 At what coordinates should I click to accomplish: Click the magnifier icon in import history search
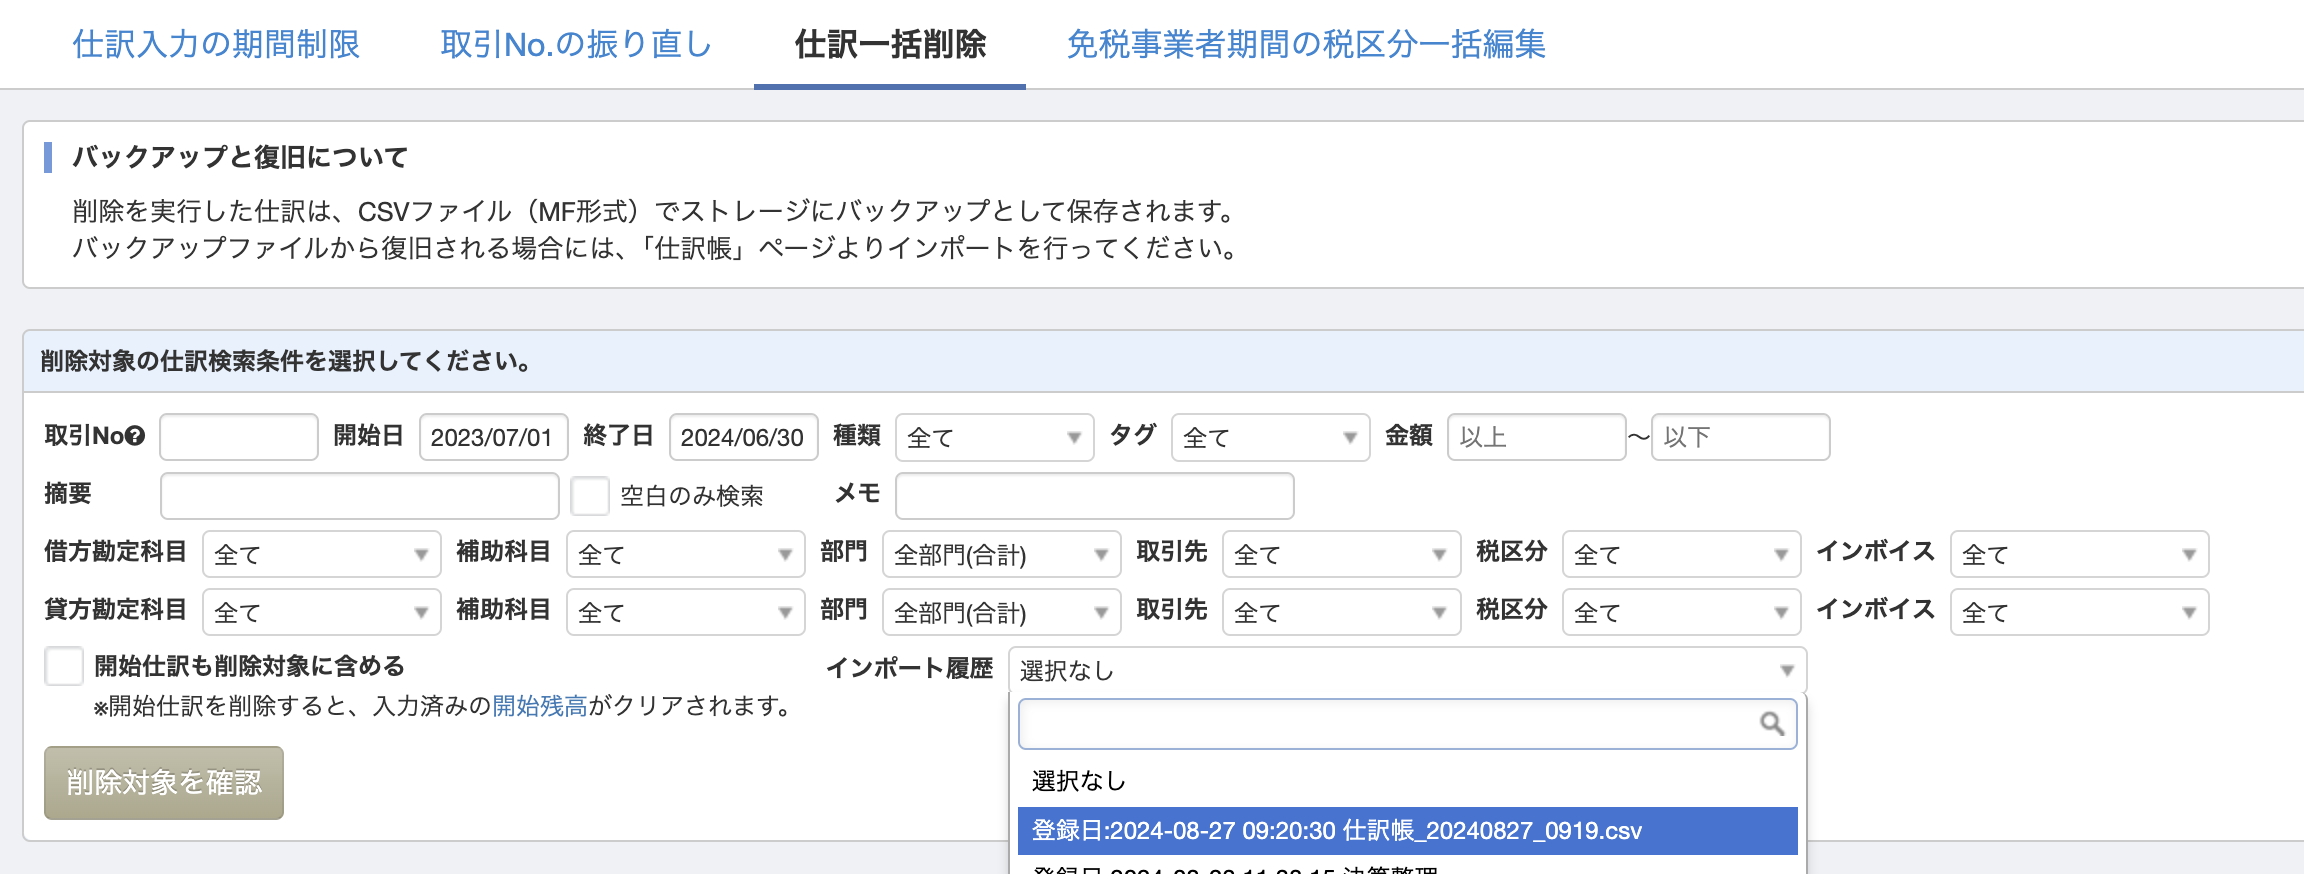(1771, 724)
